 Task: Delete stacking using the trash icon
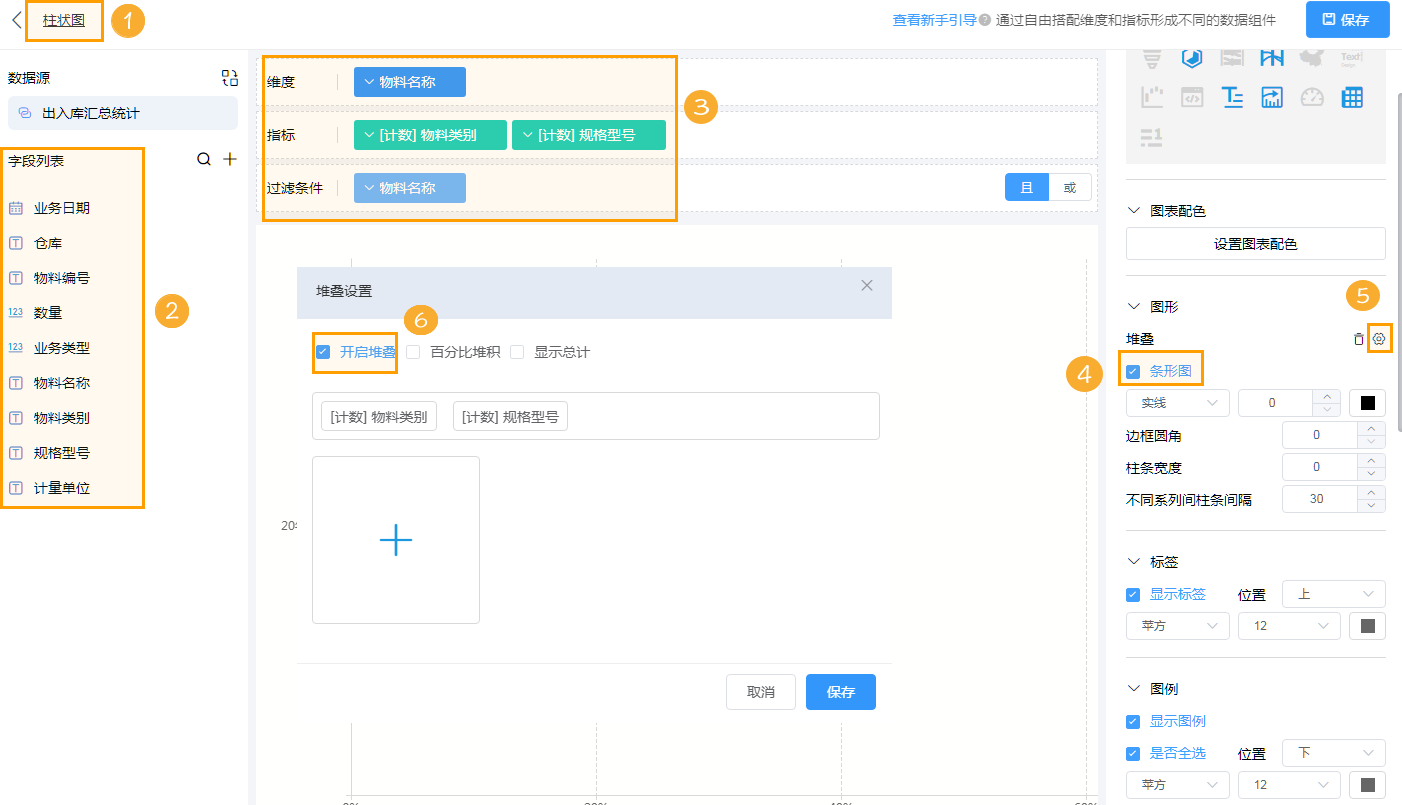pyautogui.click(x=1358, y=338)
